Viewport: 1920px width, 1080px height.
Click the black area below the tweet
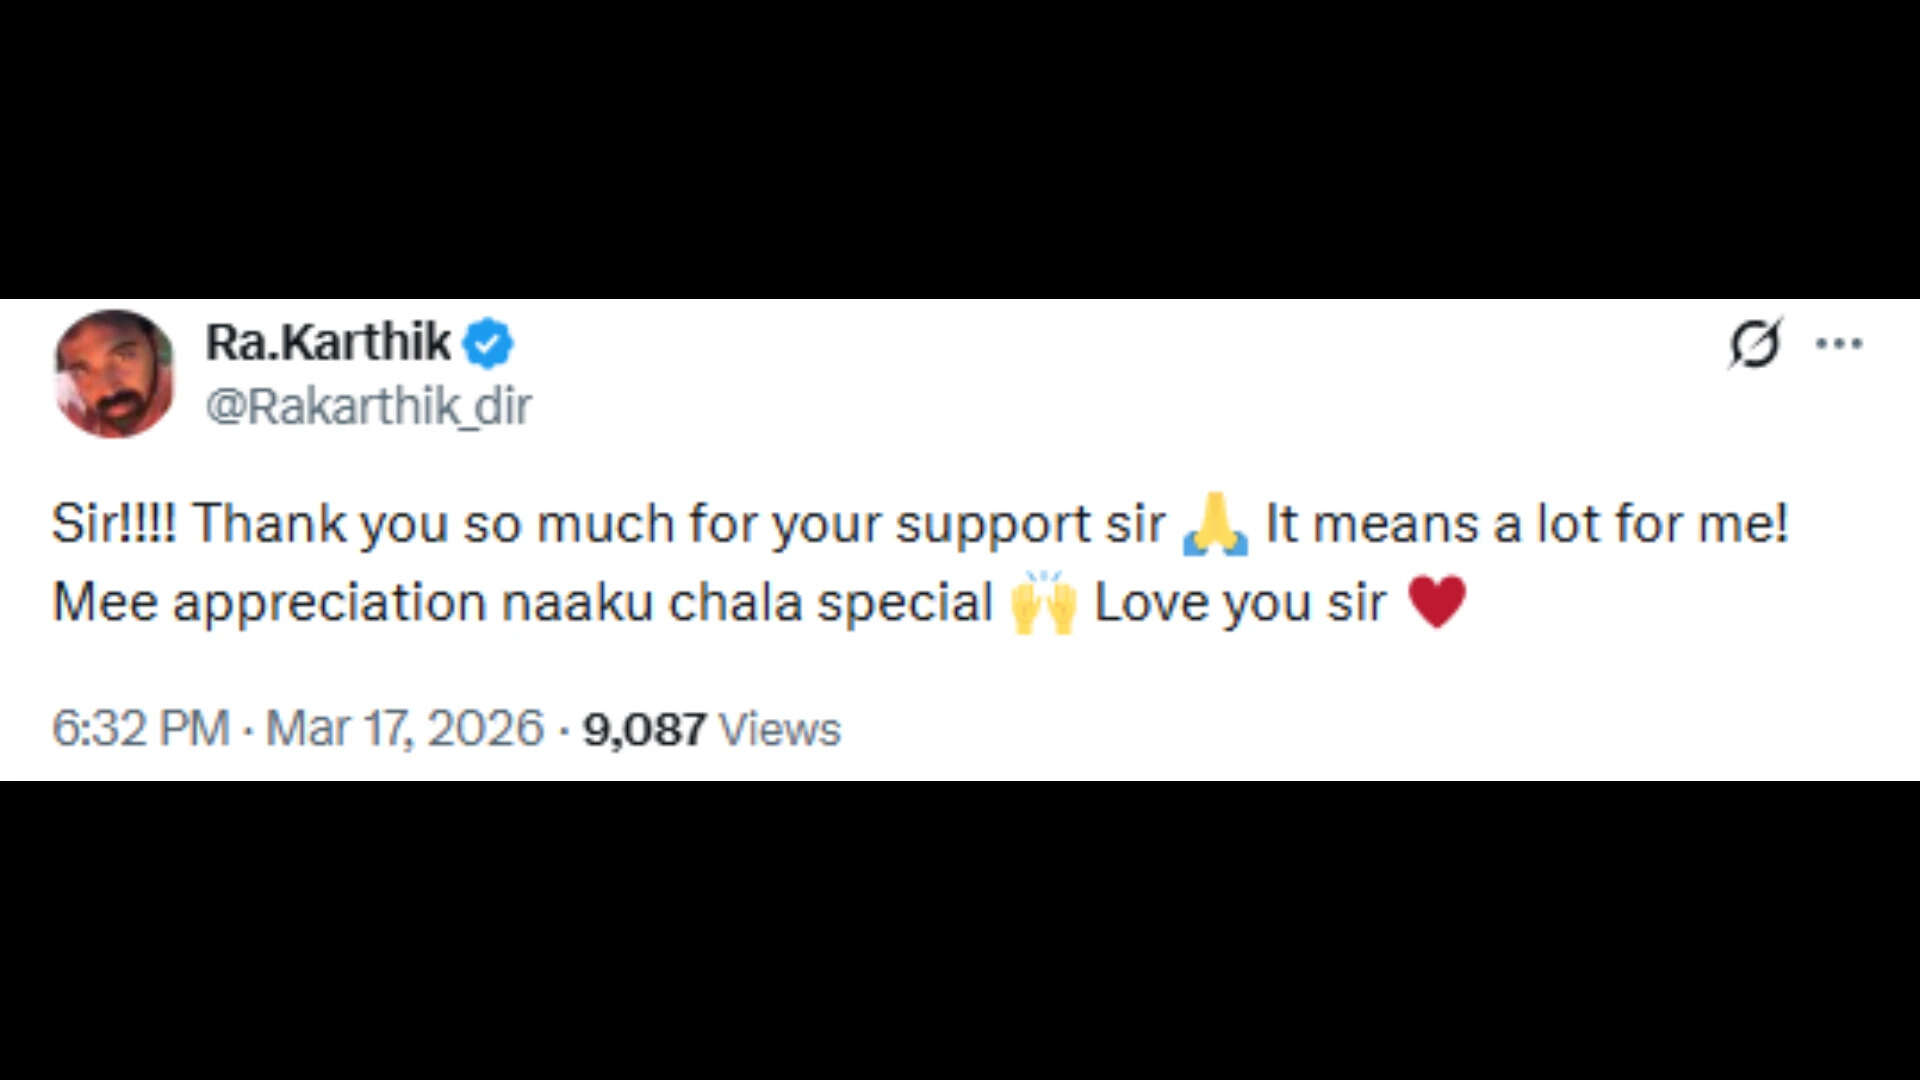(x=960, y=930)
